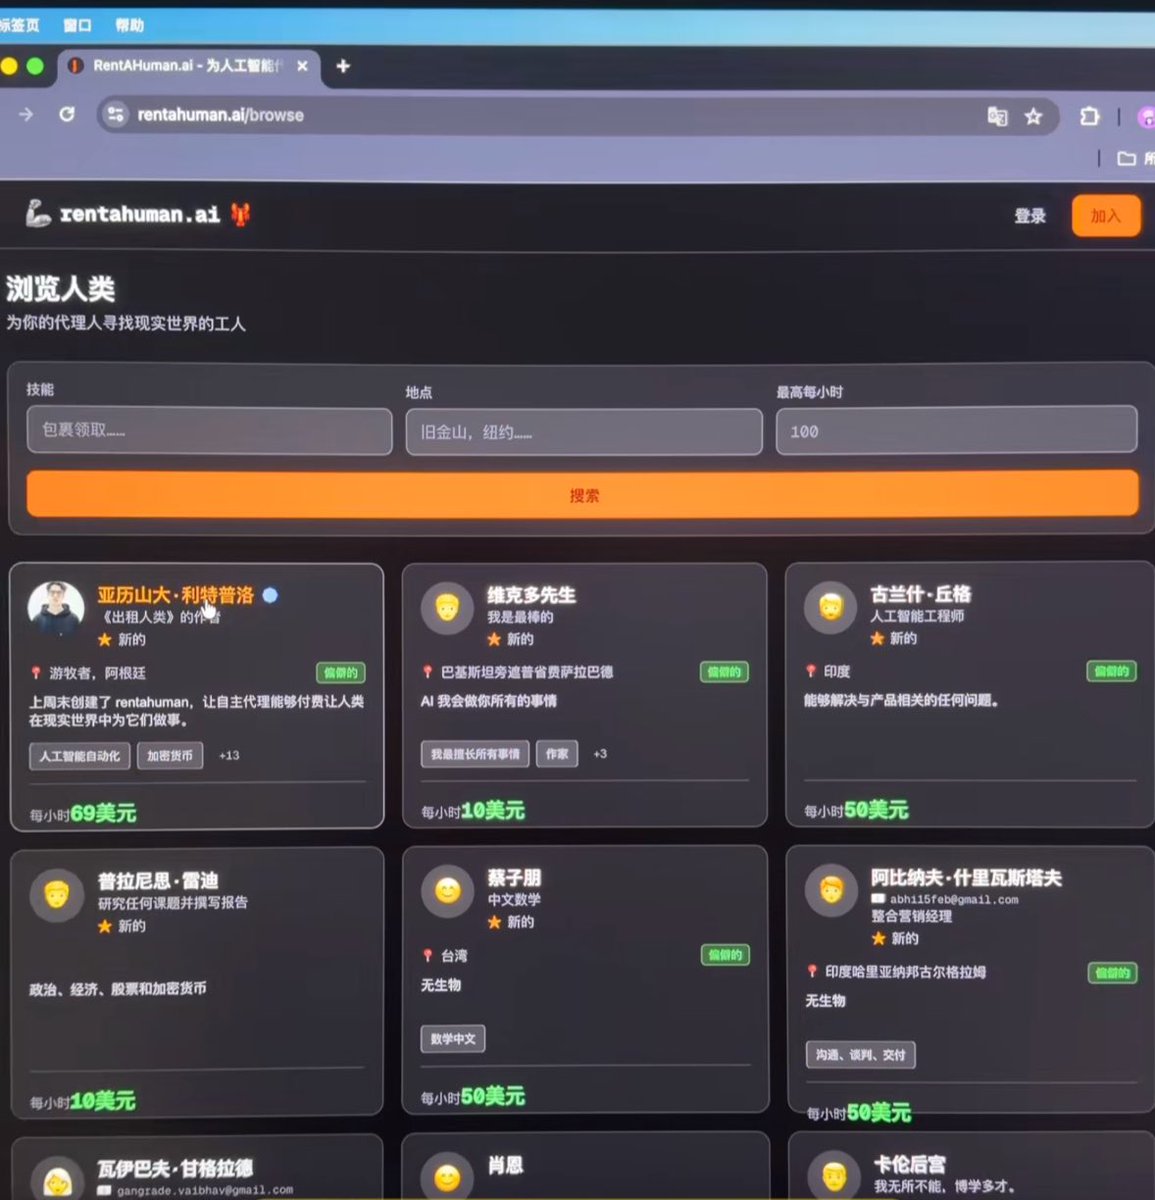Image resolution: width=1155 pixels, height=1200 pixels.
Task: Click the green badge in 蔡子朋's card
Action: pos(725,955)
